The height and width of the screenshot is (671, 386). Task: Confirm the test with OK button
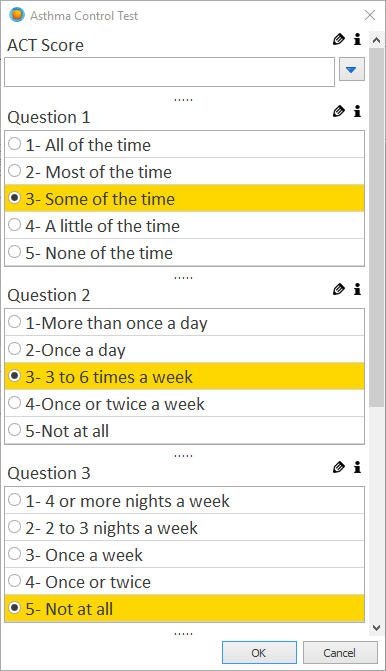coord(259,653)
